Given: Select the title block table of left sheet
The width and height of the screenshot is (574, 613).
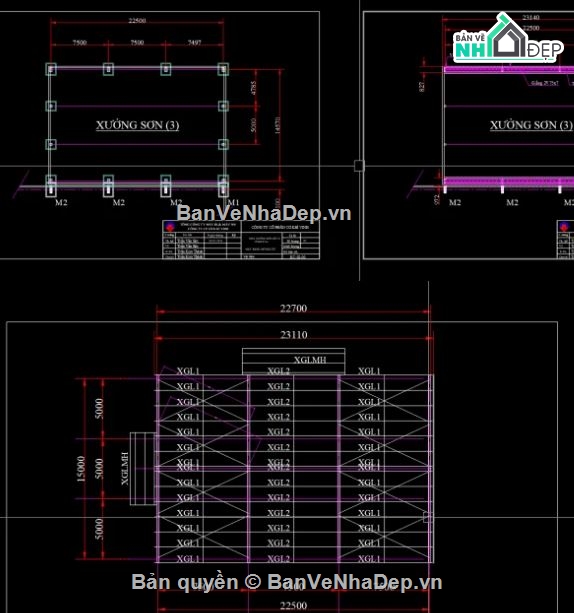Looking at the screenshot, I should coord(241,240).
